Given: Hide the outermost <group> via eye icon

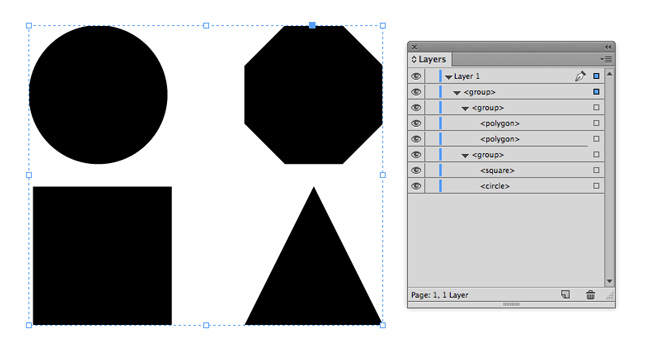Looking at the screenshot, I should (416, 92).
